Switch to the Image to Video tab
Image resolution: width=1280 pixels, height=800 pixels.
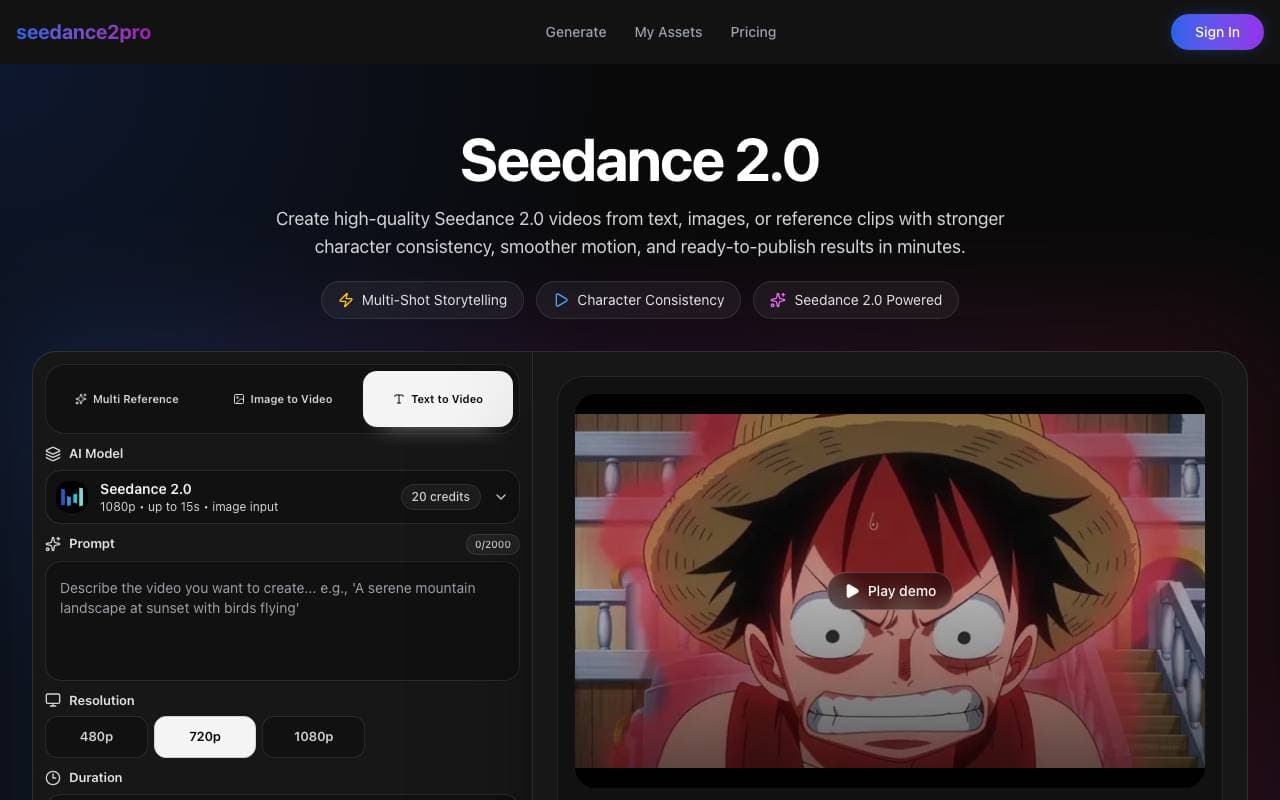(282, 399)
